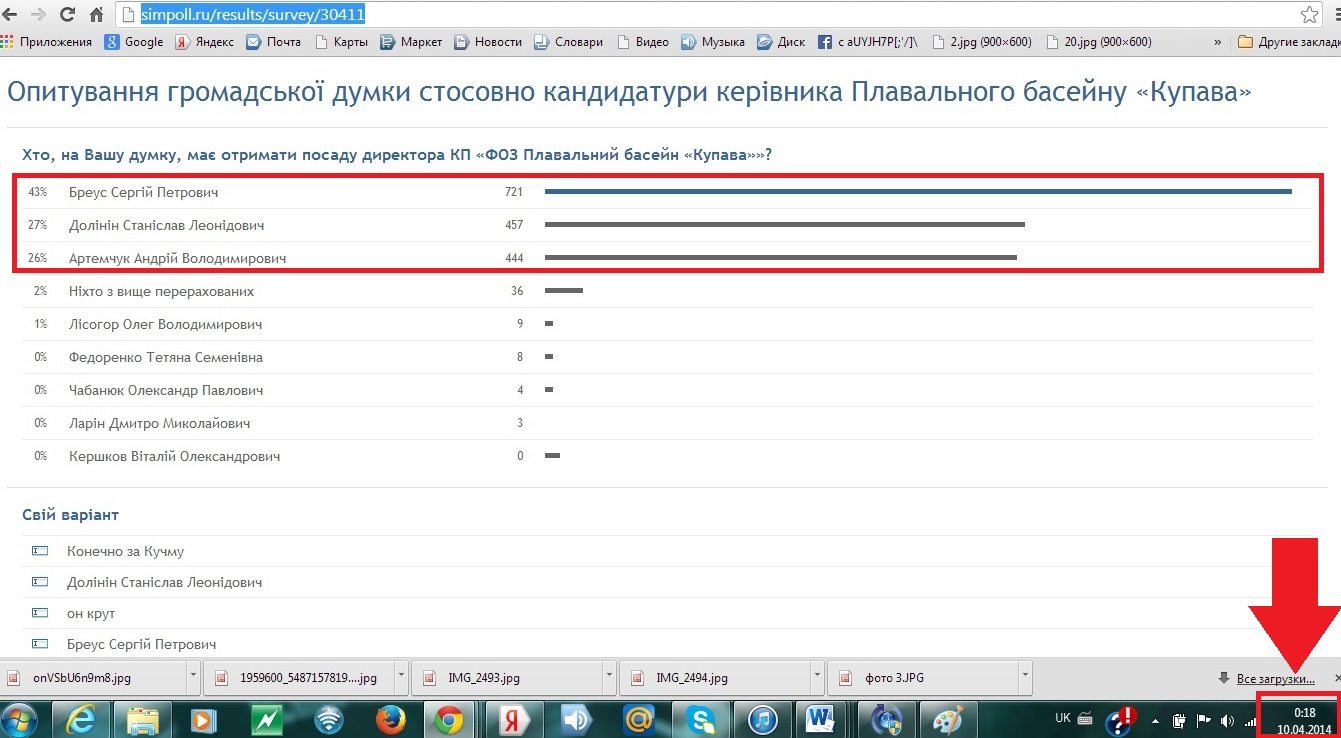
Task: Open the dropdown arrow for onVSbU6n9m8.jpg
Action: coord(193,677)
